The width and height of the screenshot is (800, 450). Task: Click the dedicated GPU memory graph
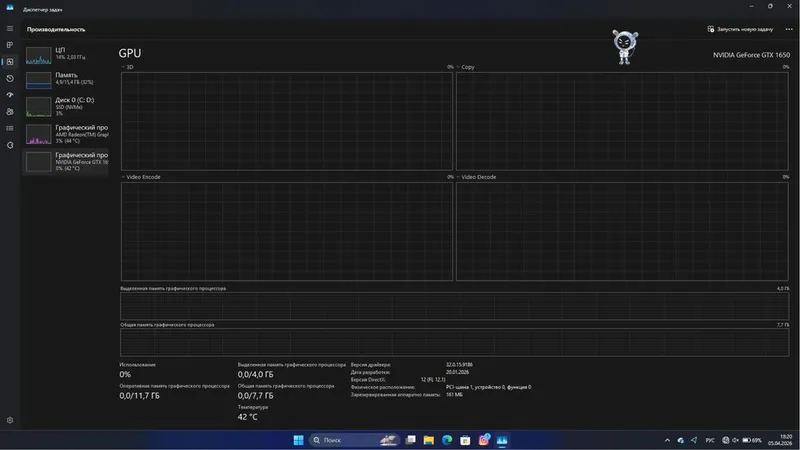click(455, 306)
